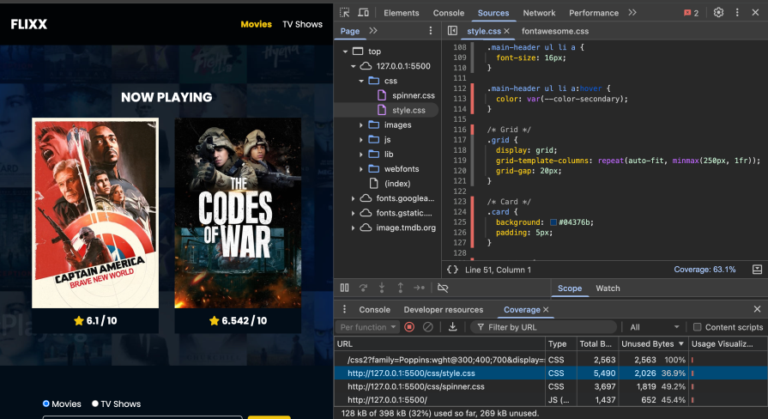Open (index) in the file tree
This screenshot has width=768, height=419.
(x=397, y=184)
